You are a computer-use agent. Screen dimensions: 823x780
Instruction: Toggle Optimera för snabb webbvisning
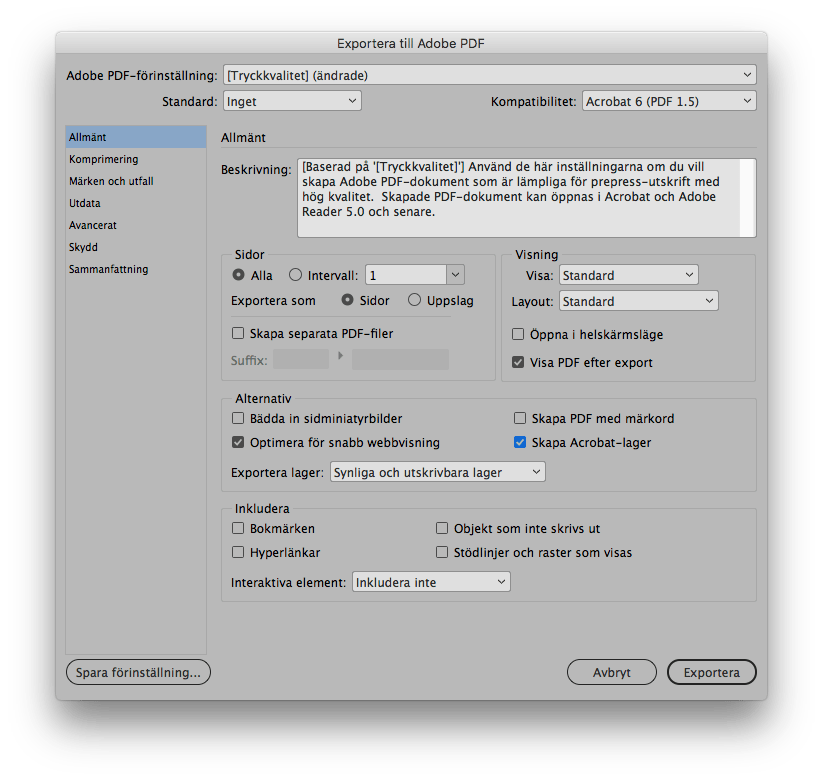[238, 442]
